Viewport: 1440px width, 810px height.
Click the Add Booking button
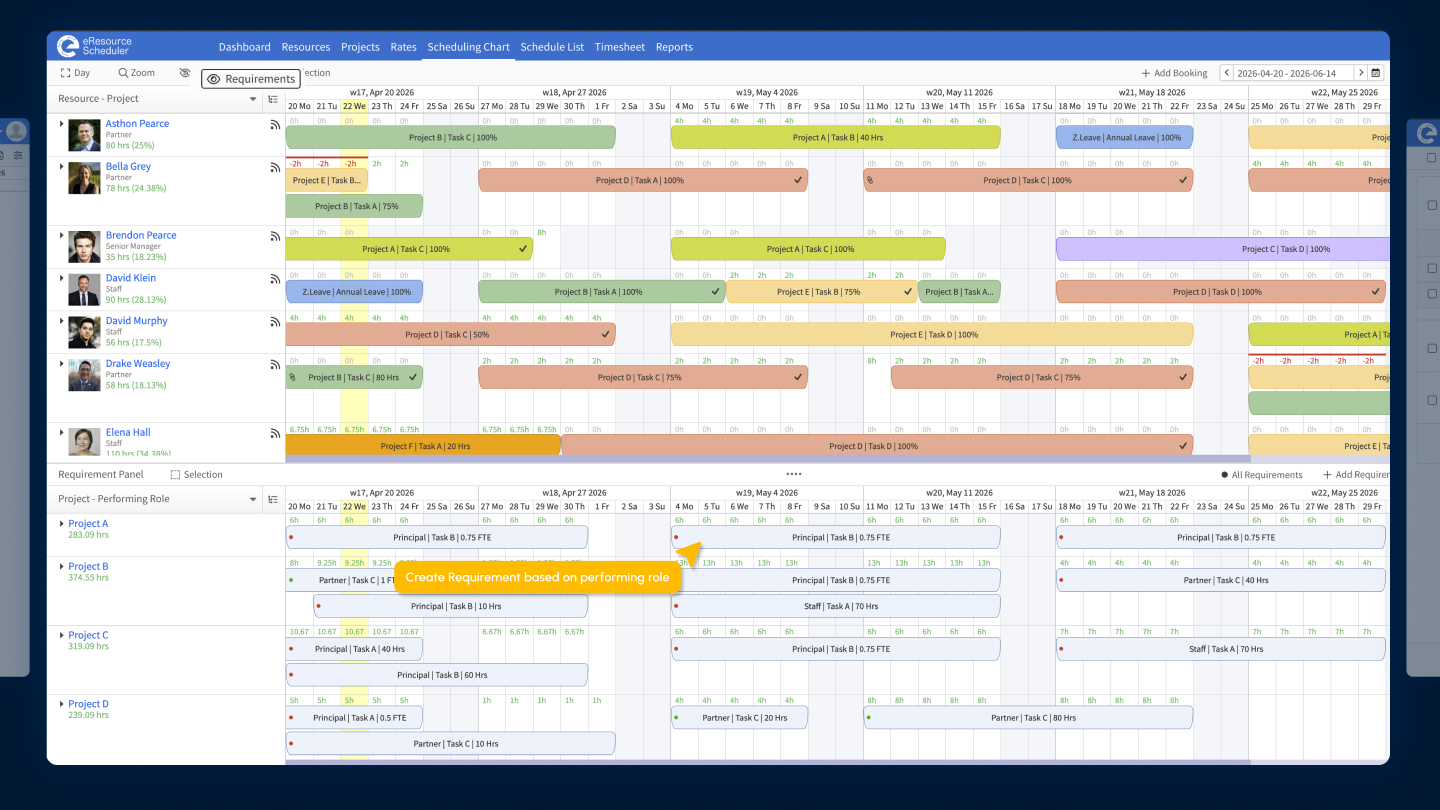click(x=1175, y=73)
